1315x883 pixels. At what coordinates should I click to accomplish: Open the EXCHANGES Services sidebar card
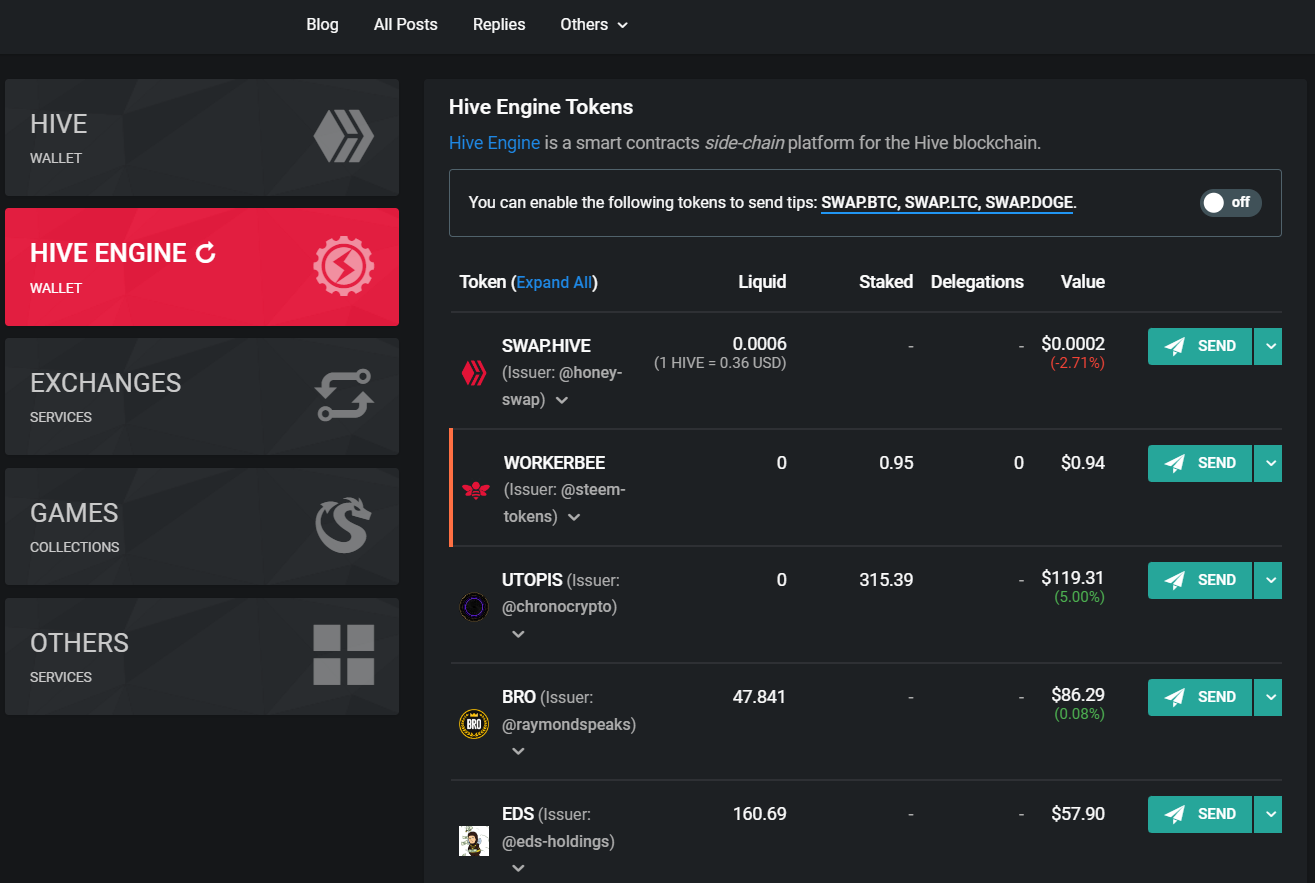[202, 396]
